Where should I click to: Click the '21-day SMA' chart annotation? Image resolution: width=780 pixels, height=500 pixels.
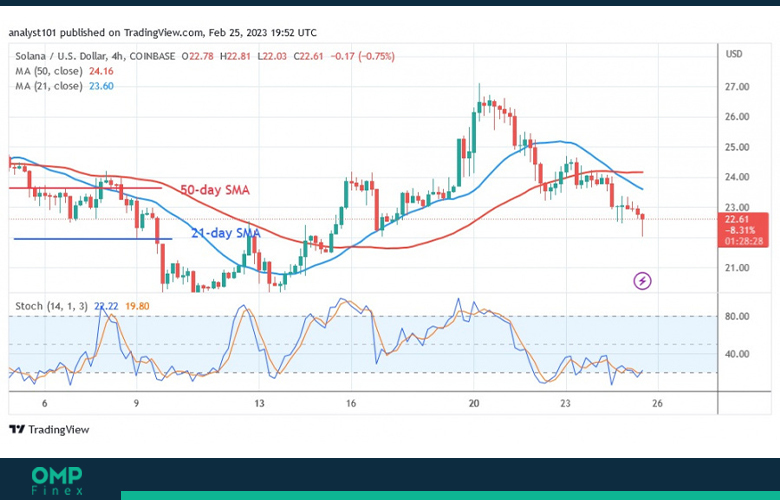tap(226, 233)
